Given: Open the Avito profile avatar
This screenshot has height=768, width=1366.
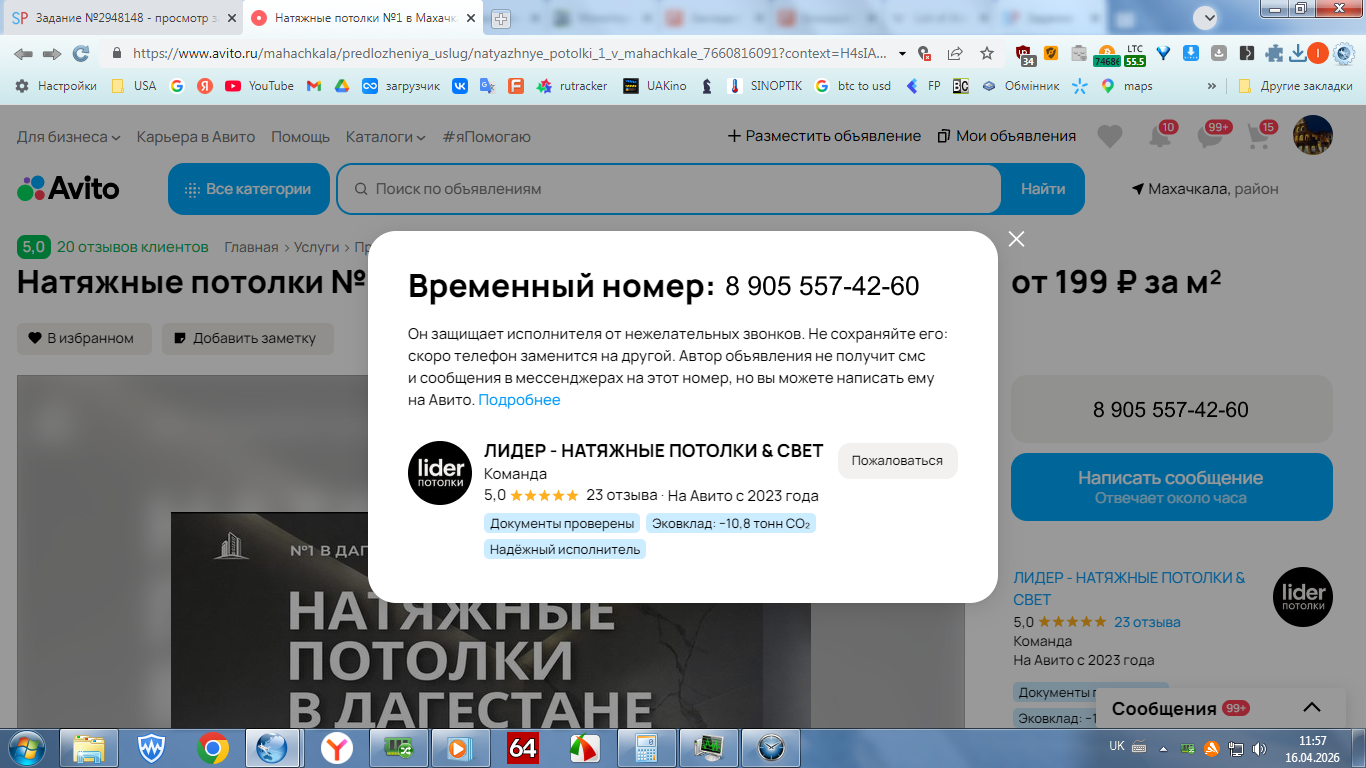Looking at the screenshot, I should (1313, 135).
